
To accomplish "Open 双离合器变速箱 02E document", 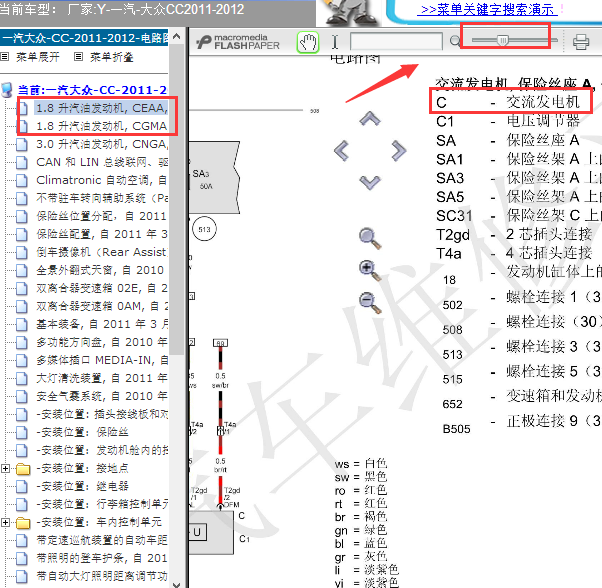I will (x=102, y=288).
